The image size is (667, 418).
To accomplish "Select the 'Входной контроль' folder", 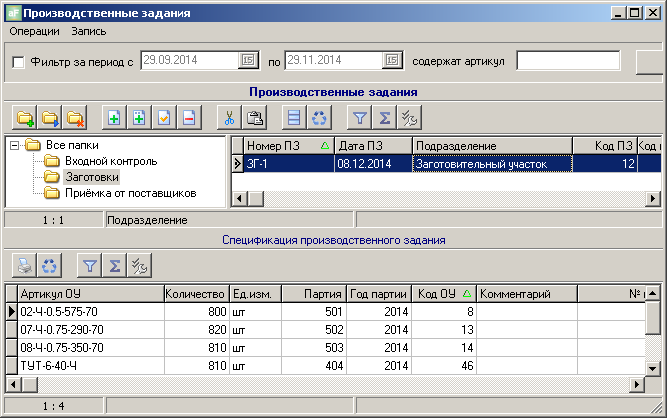I will point(111,161).
